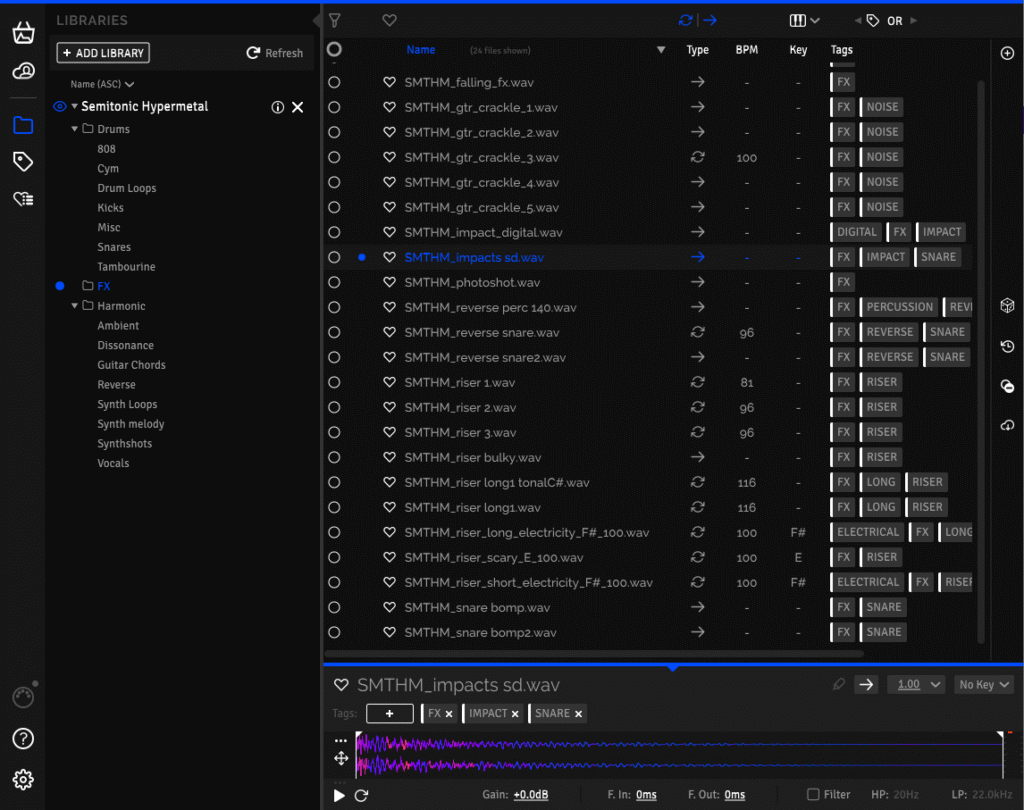The width and height of the screenshot is (1024, 810).
Task: Click the Refresh button
Action: (275, 53)
